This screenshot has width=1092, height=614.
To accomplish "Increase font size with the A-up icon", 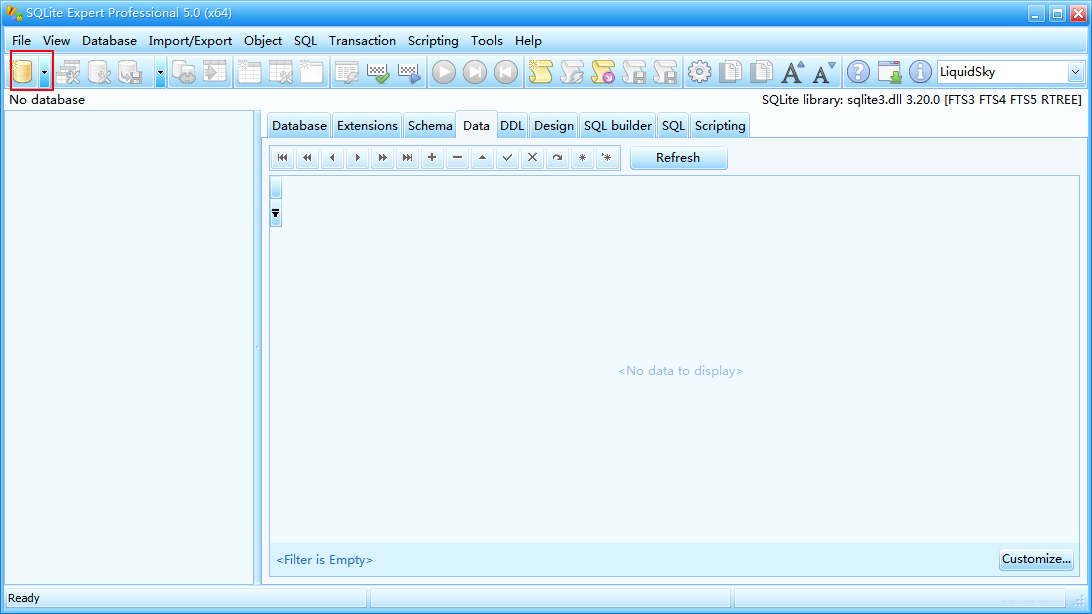I will click(x=793, y=72).
